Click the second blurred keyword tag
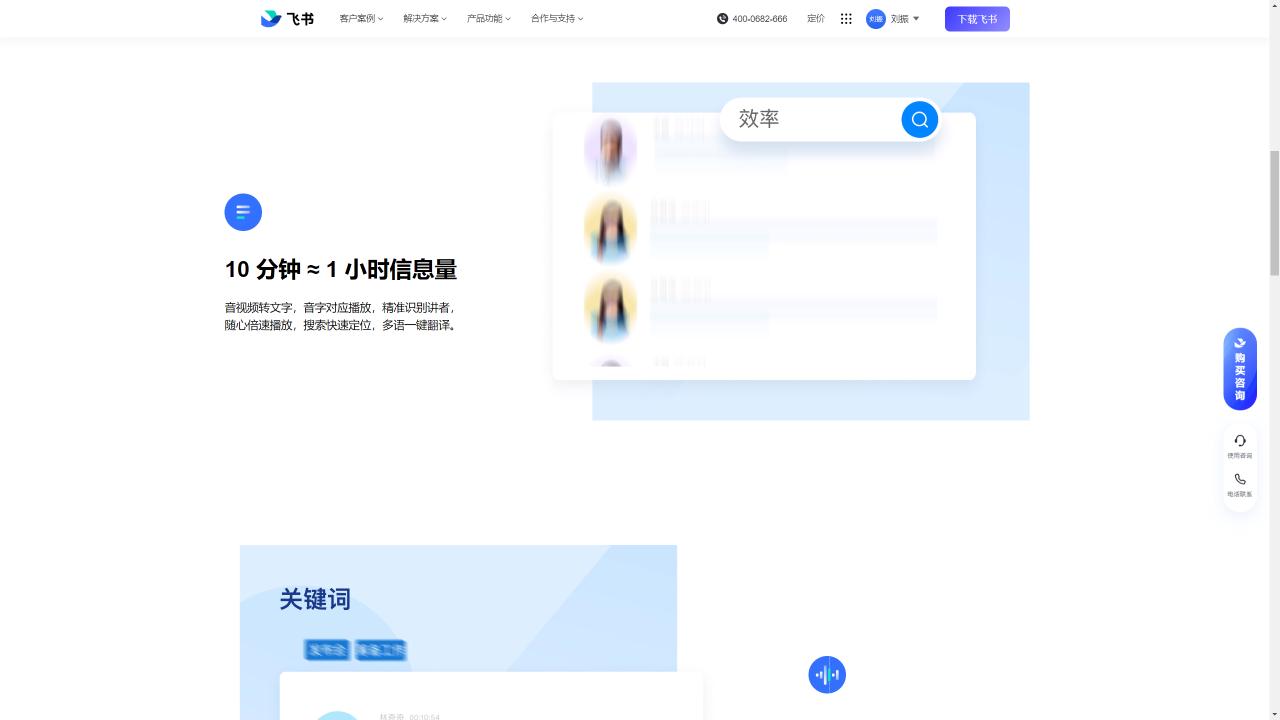Image resolution: width=1280 pixels, height=720 pixels. coord(381,650)
